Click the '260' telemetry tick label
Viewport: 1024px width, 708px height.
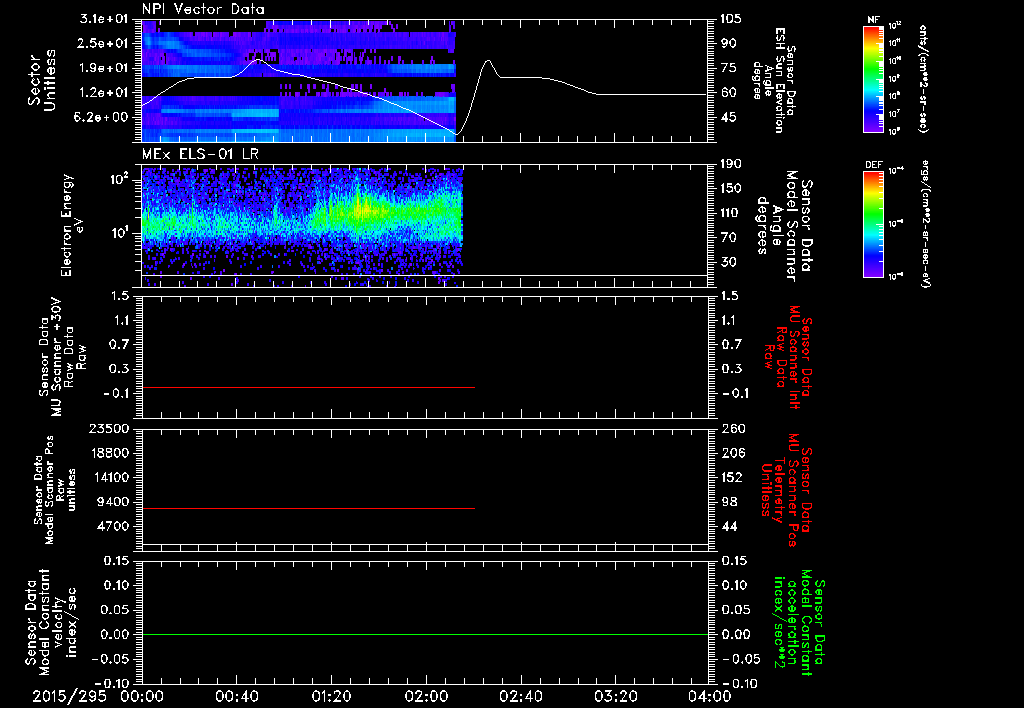[731, 429]
